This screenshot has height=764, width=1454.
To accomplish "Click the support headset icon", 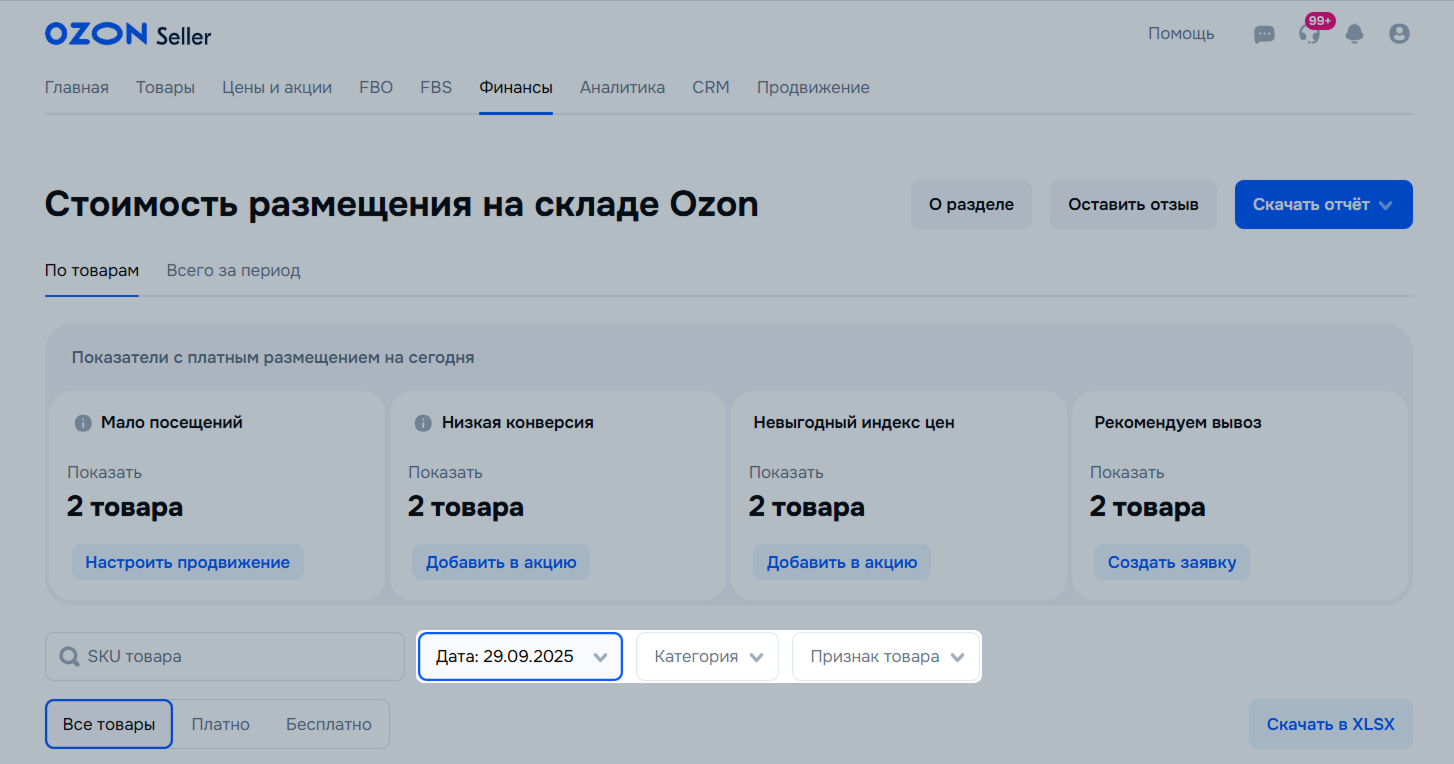I will click(1309, 34).
